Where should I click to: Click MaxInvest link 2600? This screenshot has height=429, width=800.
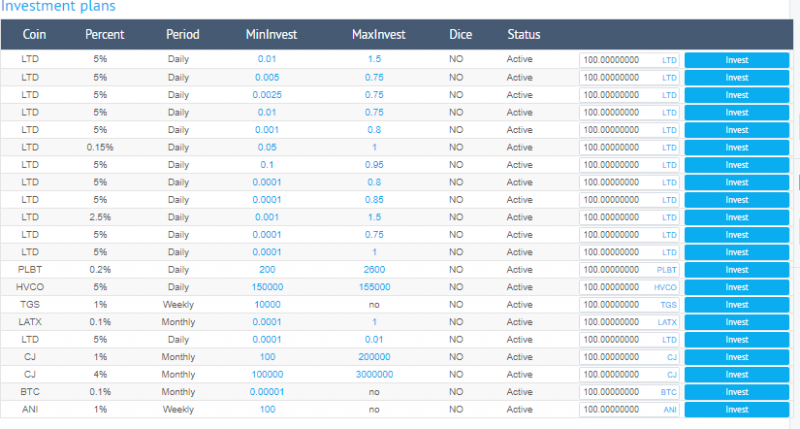[x=374, y=270]
